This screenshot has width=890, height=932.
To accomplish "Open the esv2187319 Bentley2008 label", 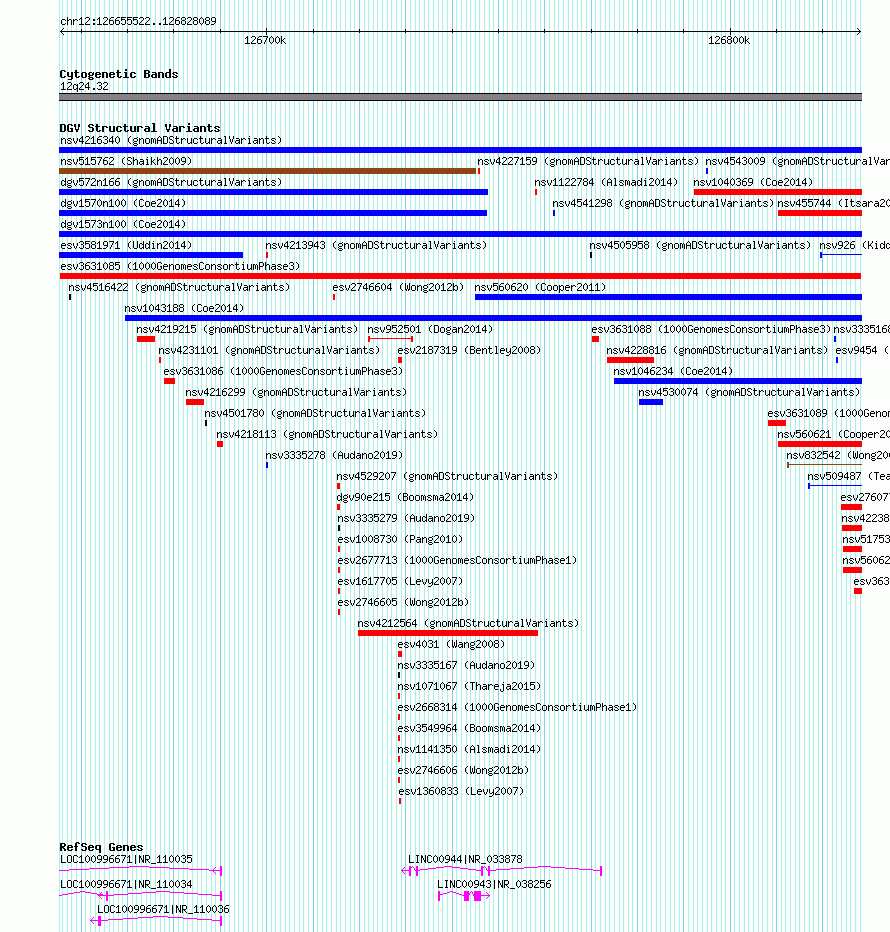I will point(469,350).
